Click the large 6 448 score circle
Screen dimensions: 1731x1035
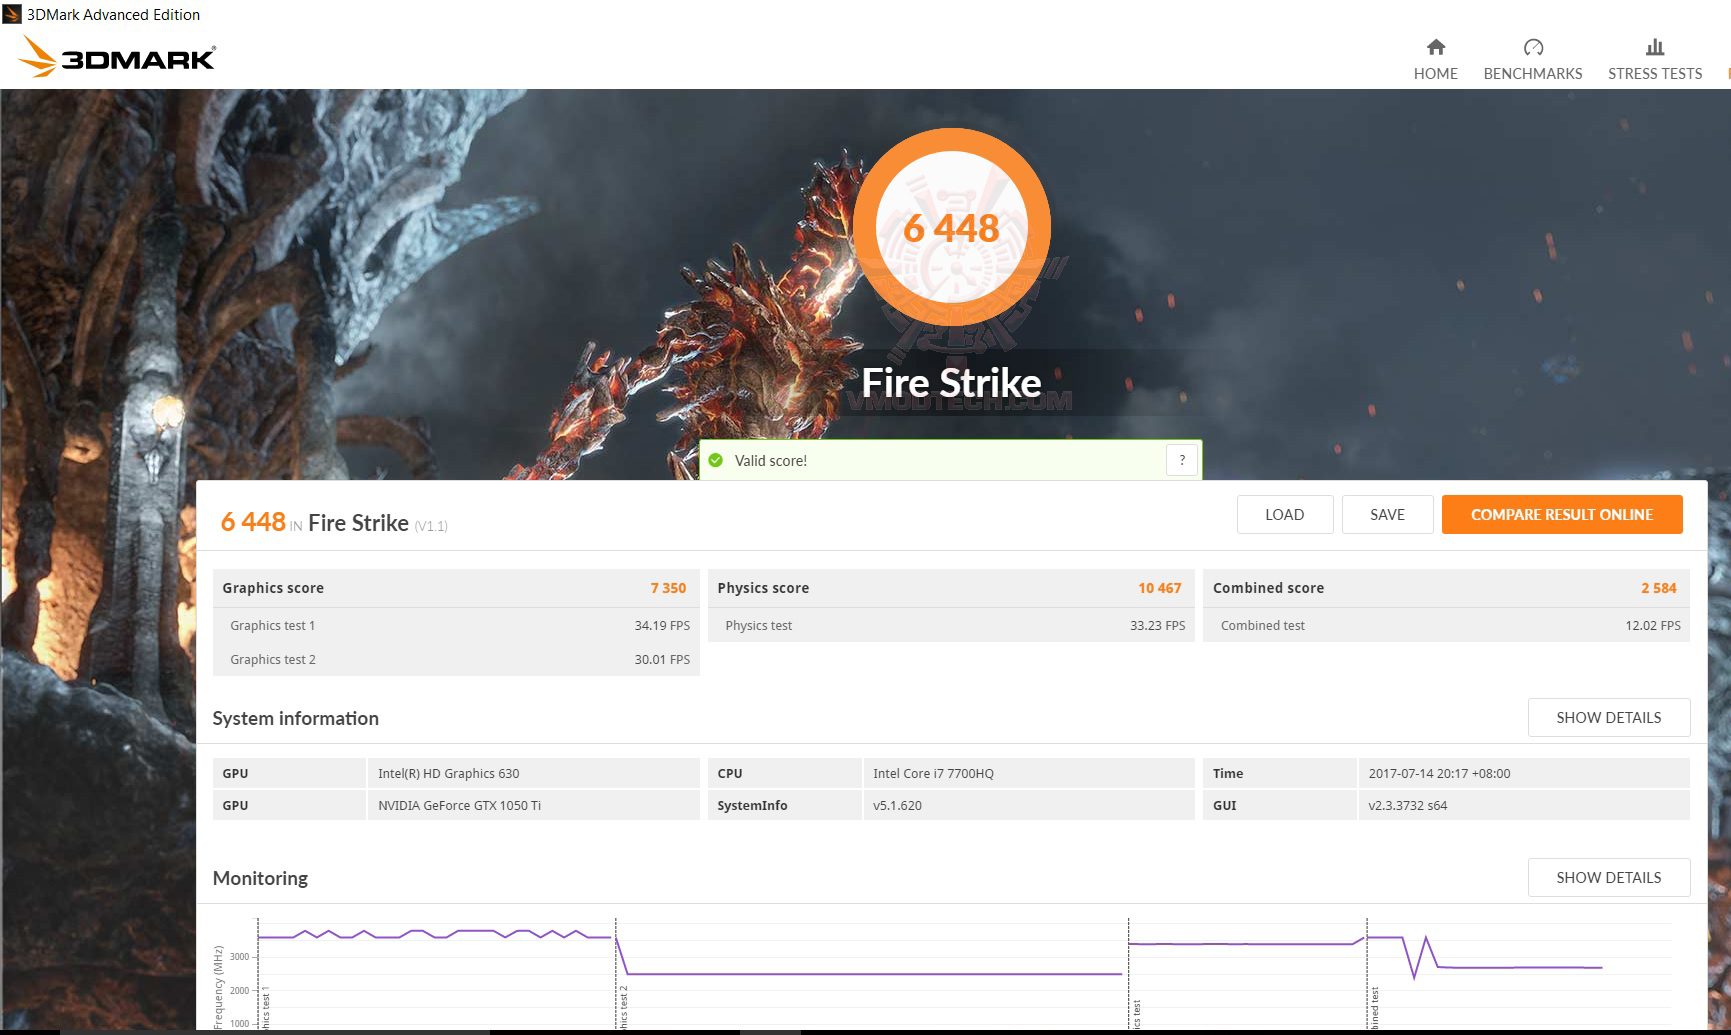(951, 226)
